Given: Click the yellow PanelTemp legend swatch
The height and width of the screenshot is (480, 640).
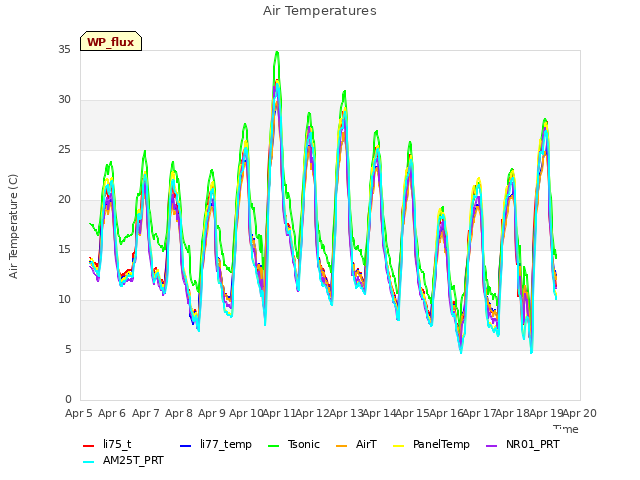Looking at the screenshot, I should 398,445.
